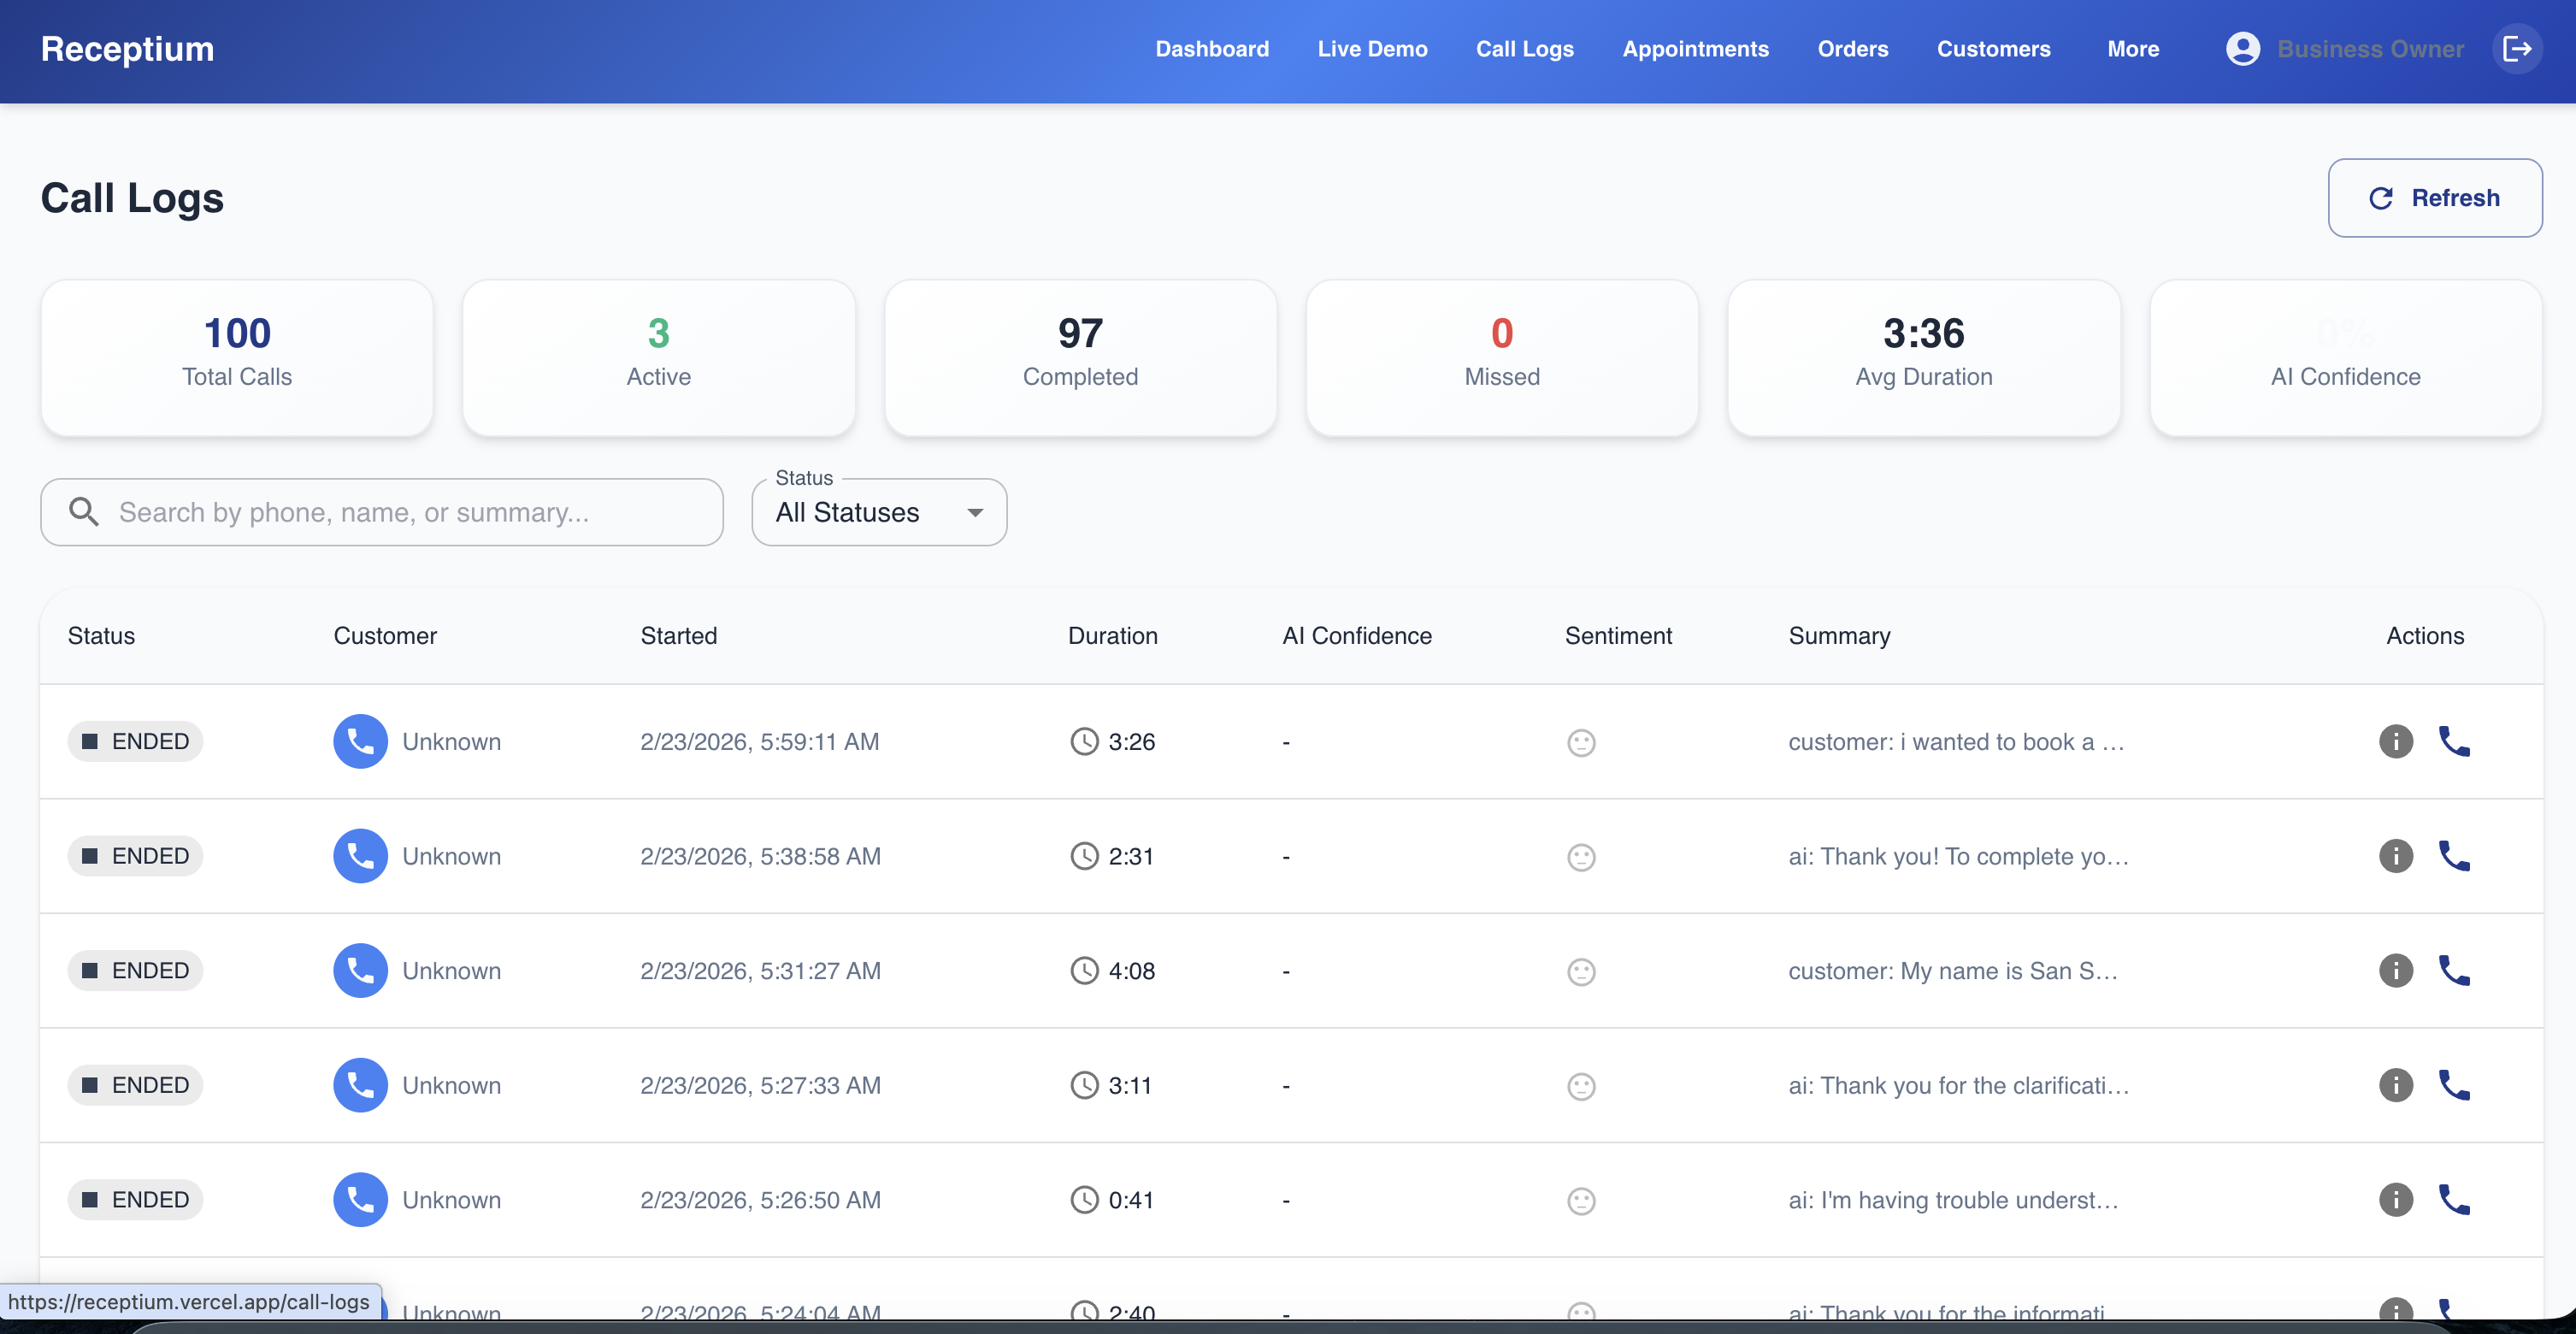Go to the Dashboard nav item
Image resolution: width=2576 pixels, height=1334 pixels.
1211,49
